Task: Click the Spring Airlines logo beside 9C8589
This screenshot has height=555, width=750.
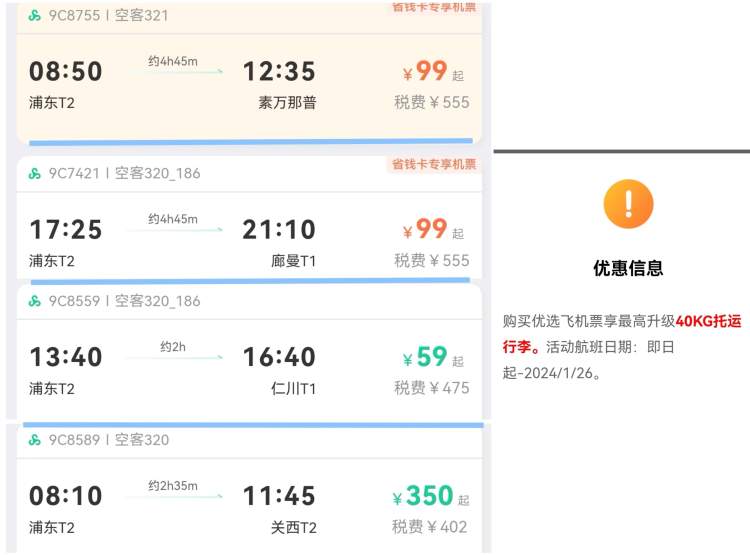Action: pyautogui.click(x=35, y=439)
